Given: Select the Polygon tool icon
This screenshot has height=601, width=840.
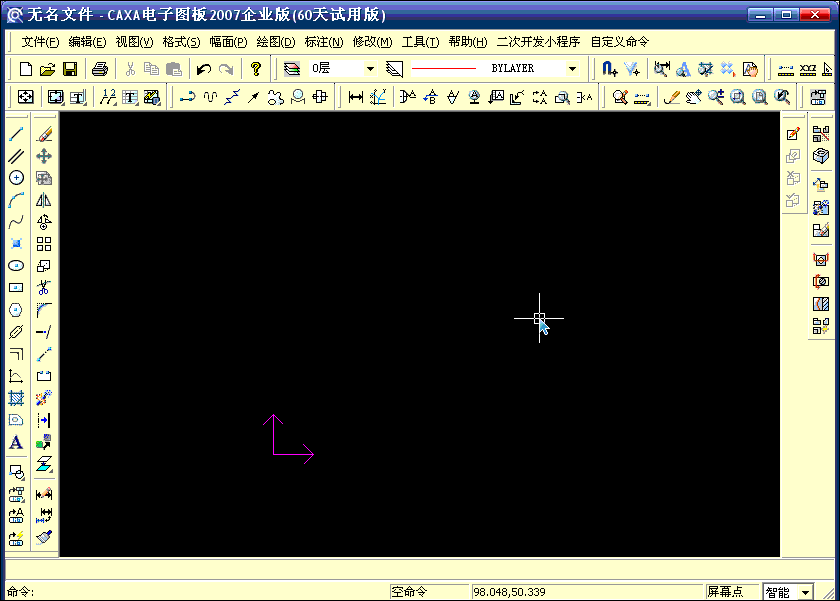Looking at the screenshot, I should 16,310.
